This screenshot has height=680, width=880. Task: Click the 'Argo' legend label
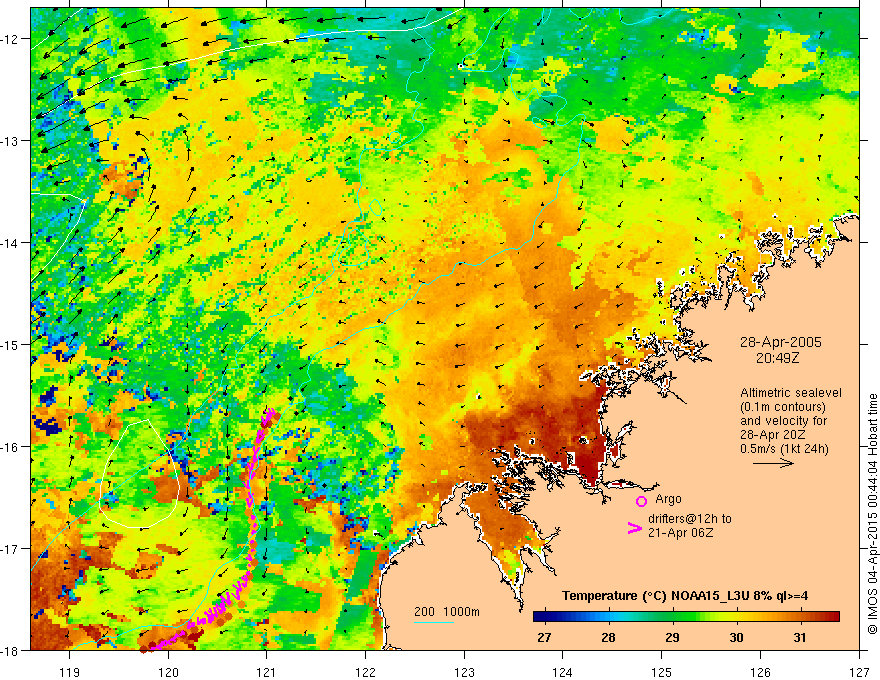668,499
